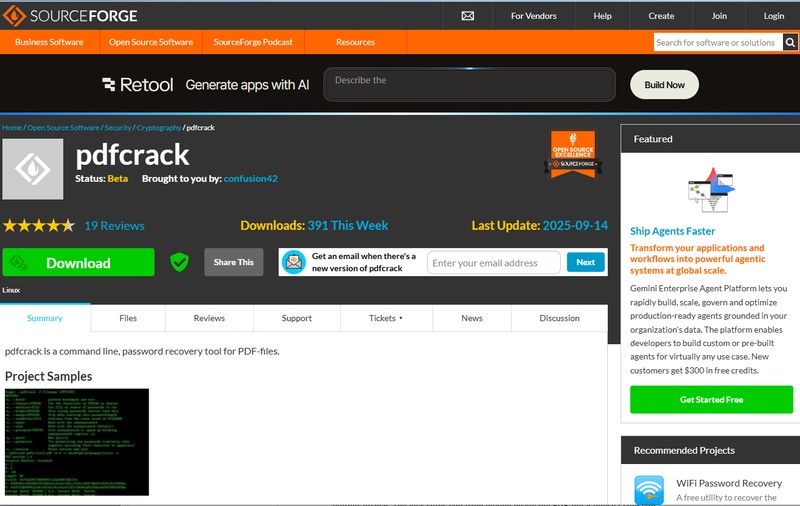
Task: Open Business Software menu
Action: point(49,42)
